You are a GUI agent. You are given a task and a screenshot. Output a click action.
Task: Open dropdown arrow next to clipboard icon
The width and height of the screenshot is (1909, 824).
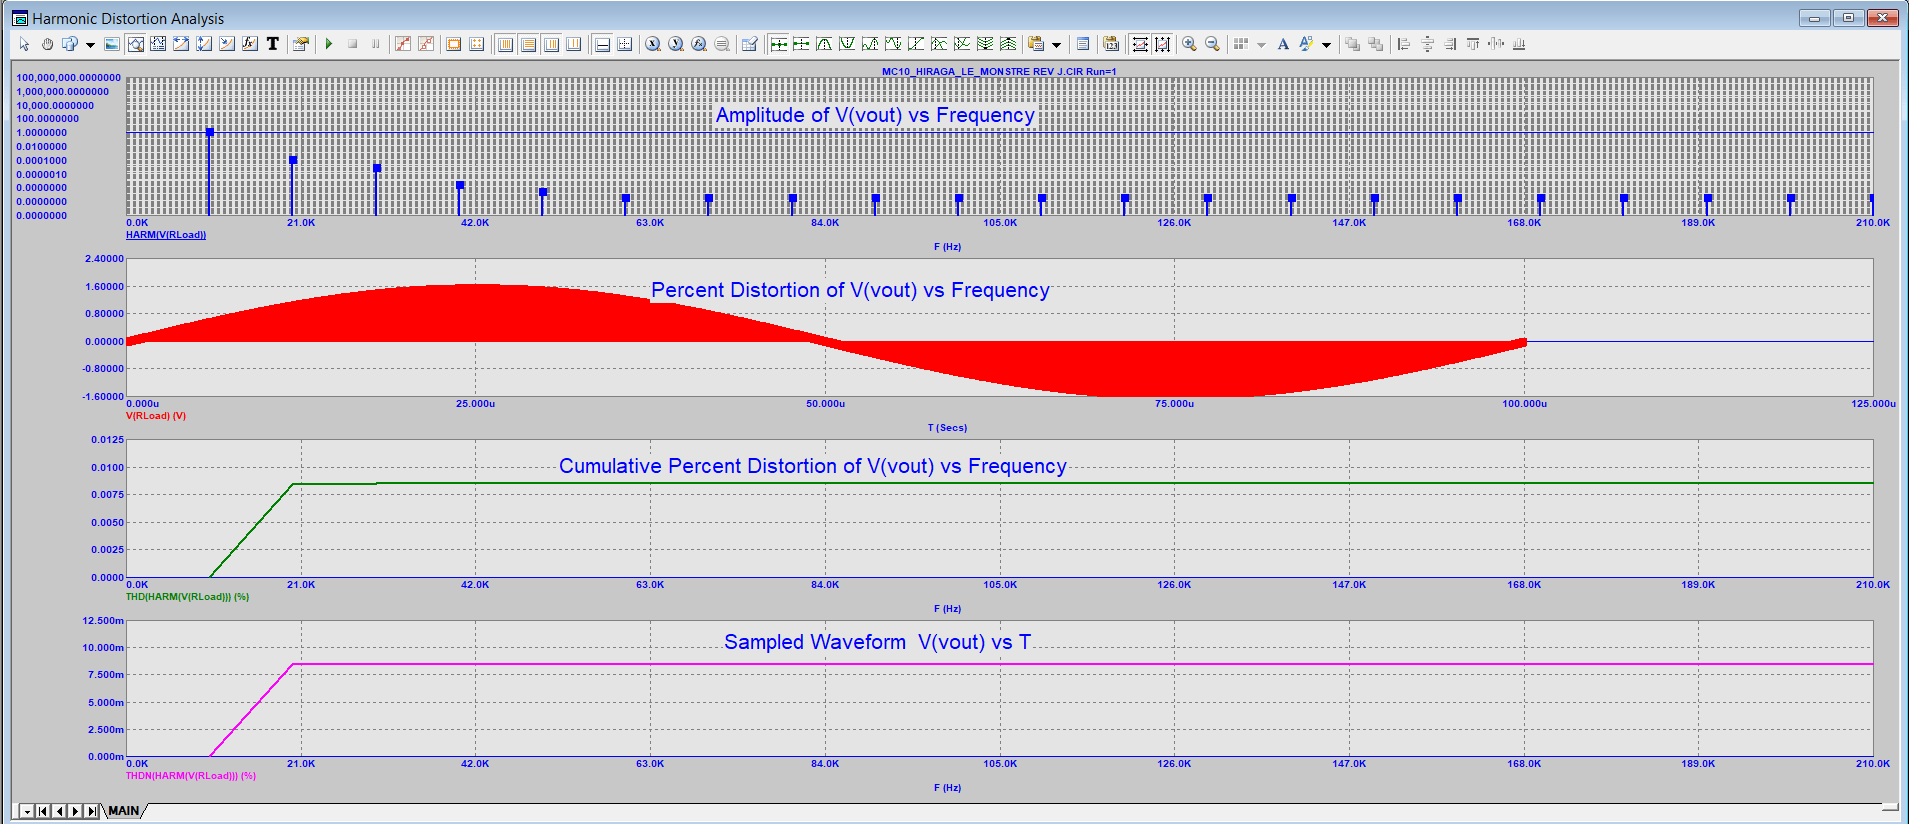click(x=1056, y=45)
